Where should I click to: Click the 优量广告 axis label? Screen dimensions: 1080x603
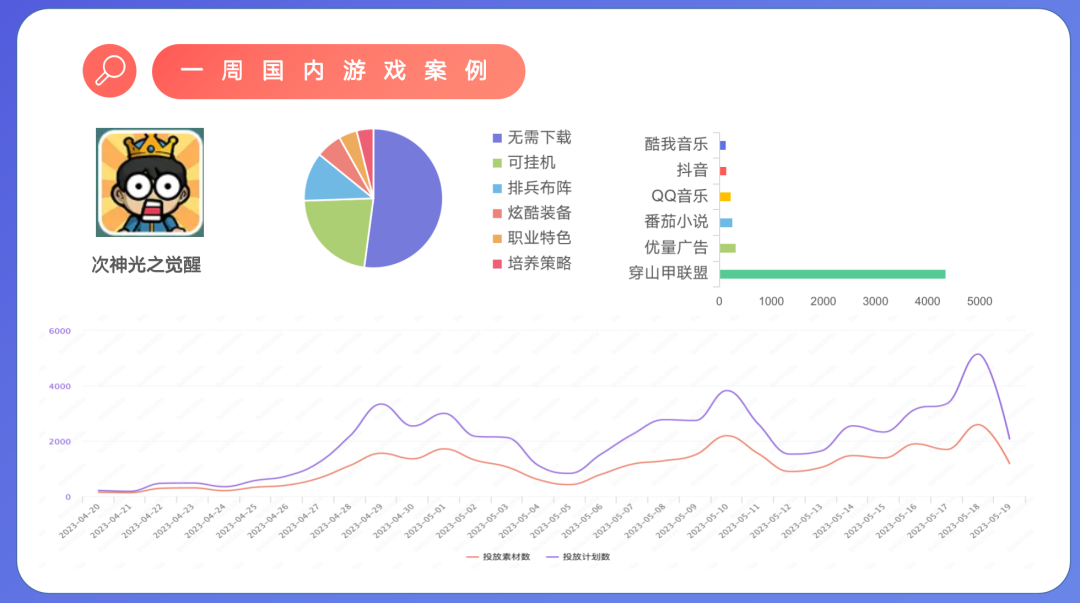coord(676,247)
